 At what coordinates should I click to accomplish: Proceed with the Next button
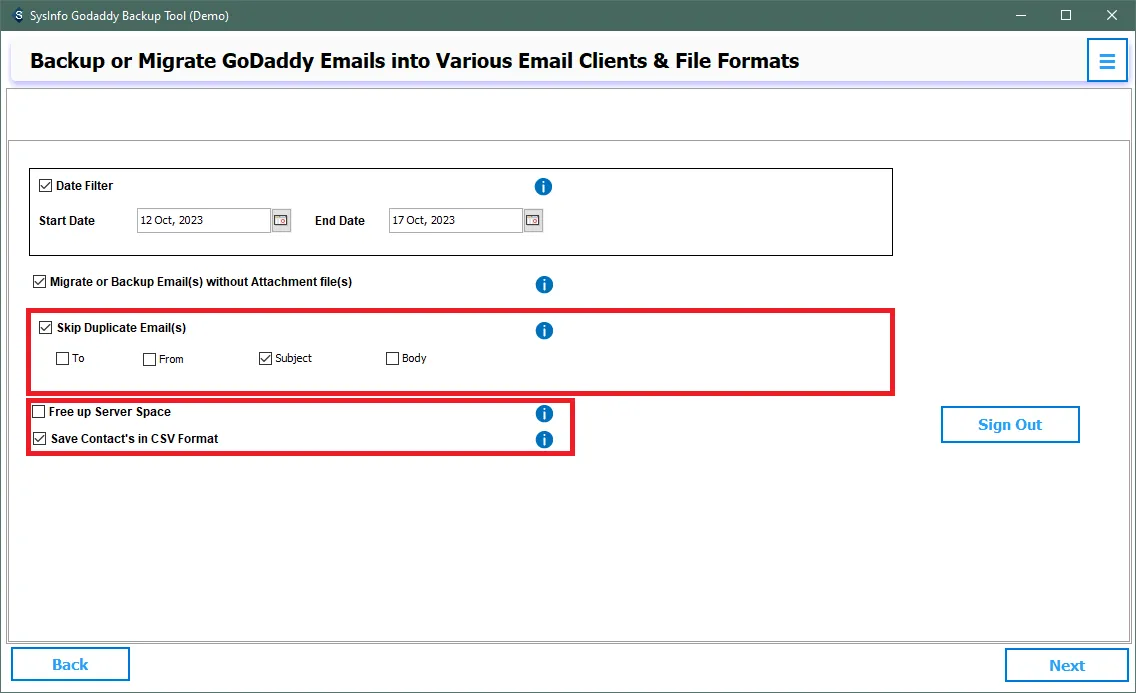click(x=1066, y=665)
